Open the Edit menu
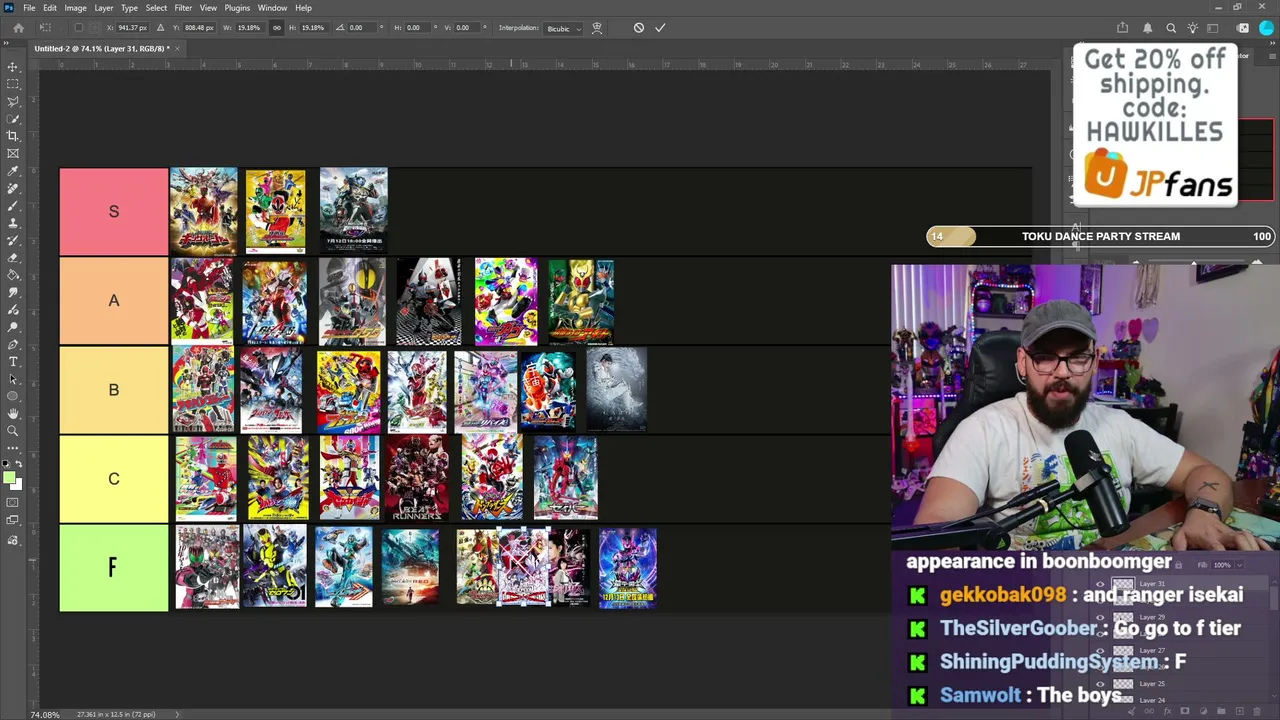Viewport: 1280px width, 720px height. pos(50,8)
